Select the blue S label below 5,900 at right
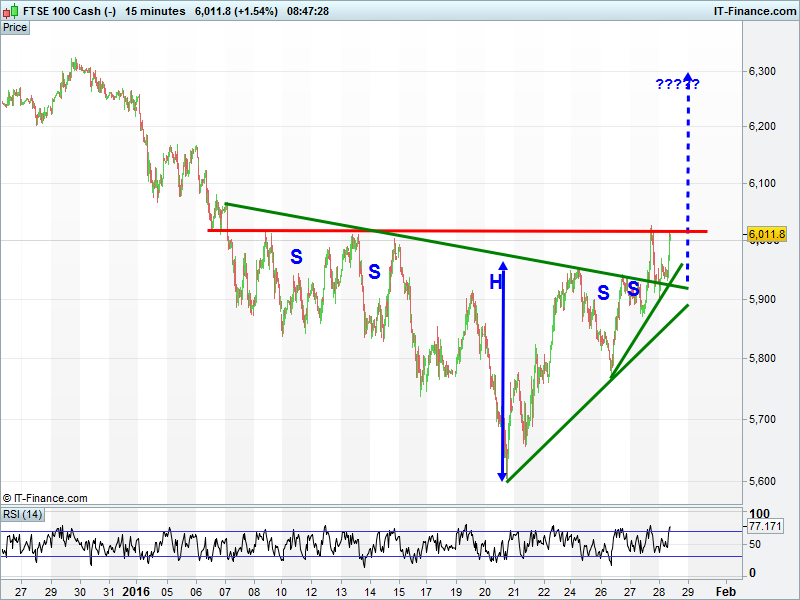This screenshot has width=800, height=600. pos(603,293)
